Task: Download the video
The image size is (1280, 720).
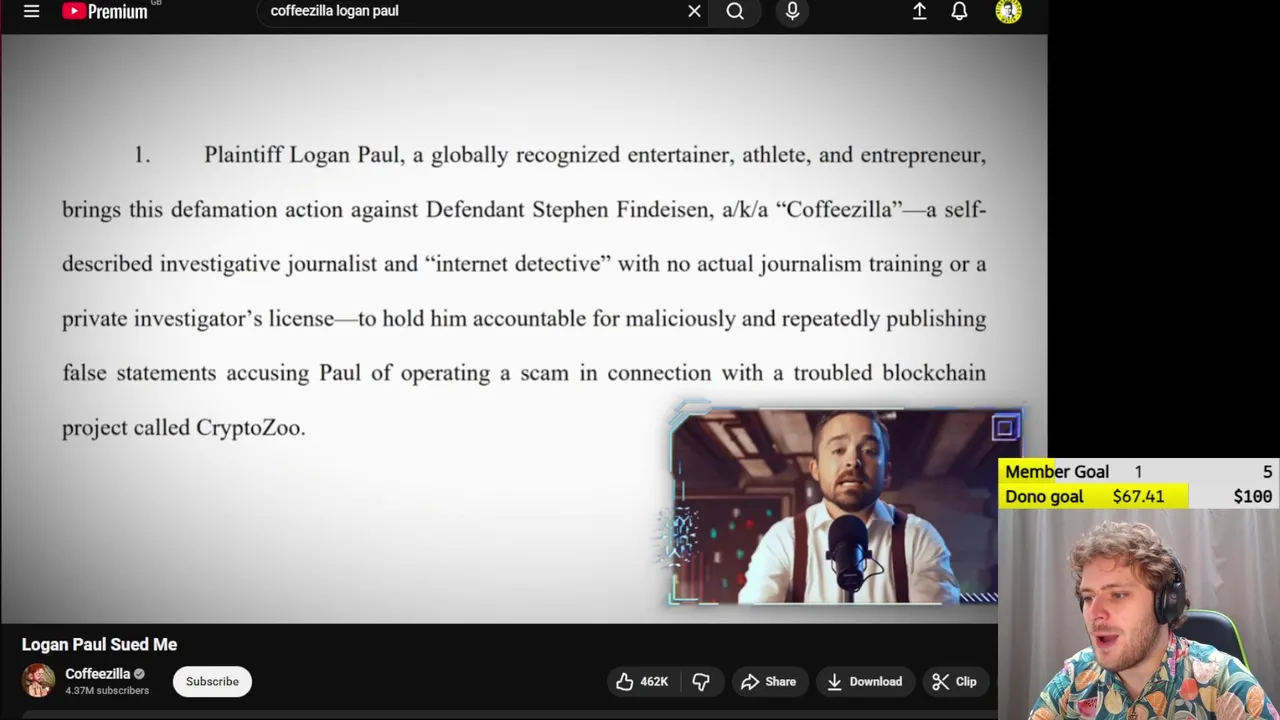Action: click(x=865, y=682)
